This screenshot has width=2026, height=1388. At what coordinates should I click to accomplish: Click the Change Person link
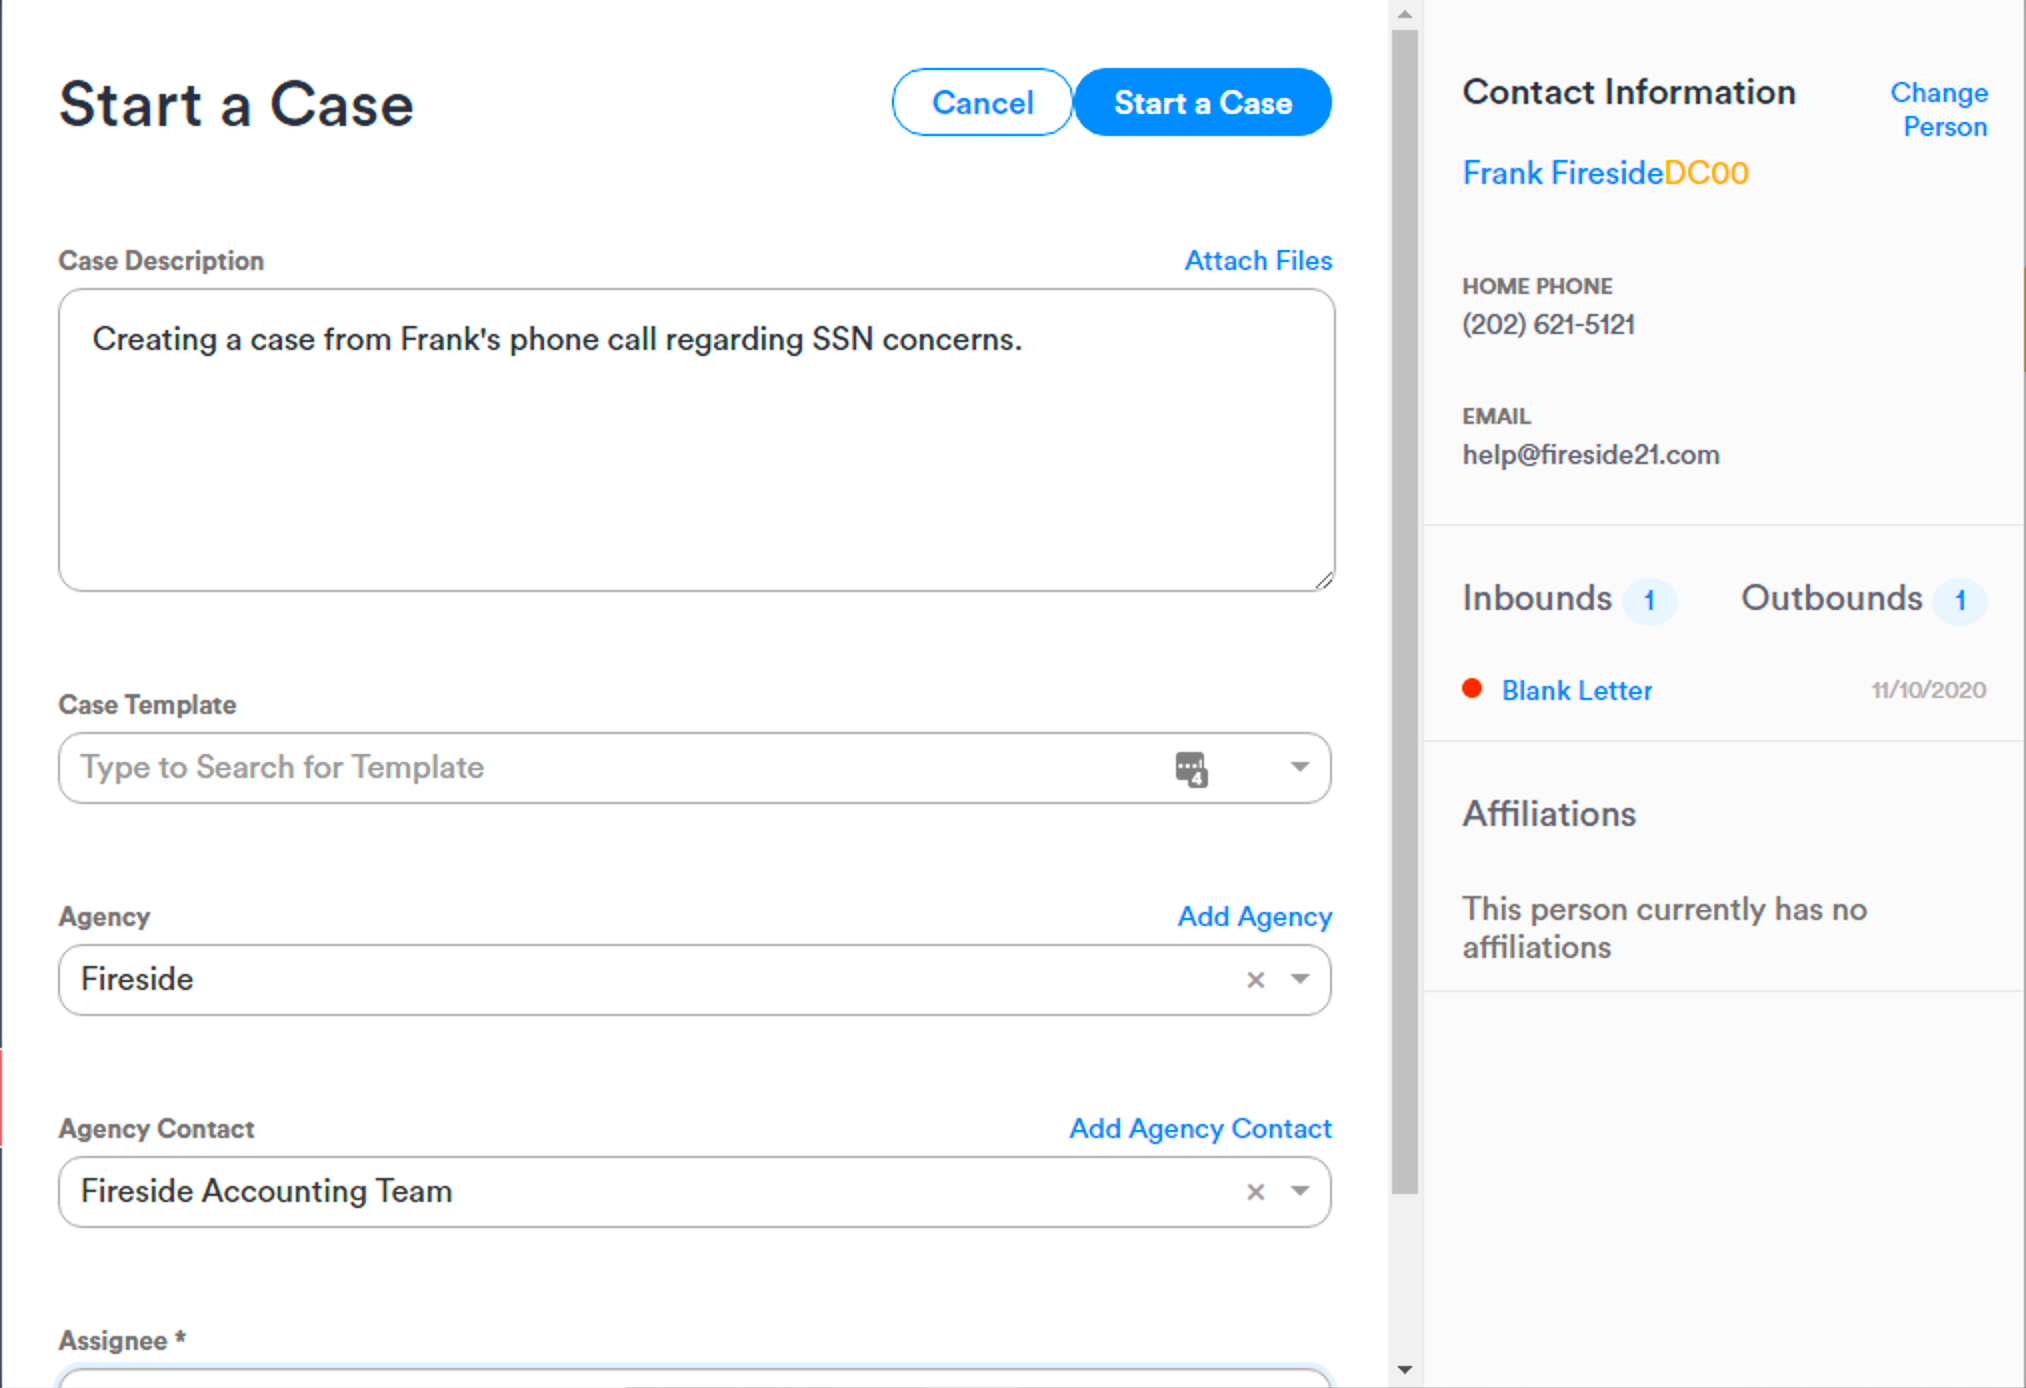(1939, 109)
